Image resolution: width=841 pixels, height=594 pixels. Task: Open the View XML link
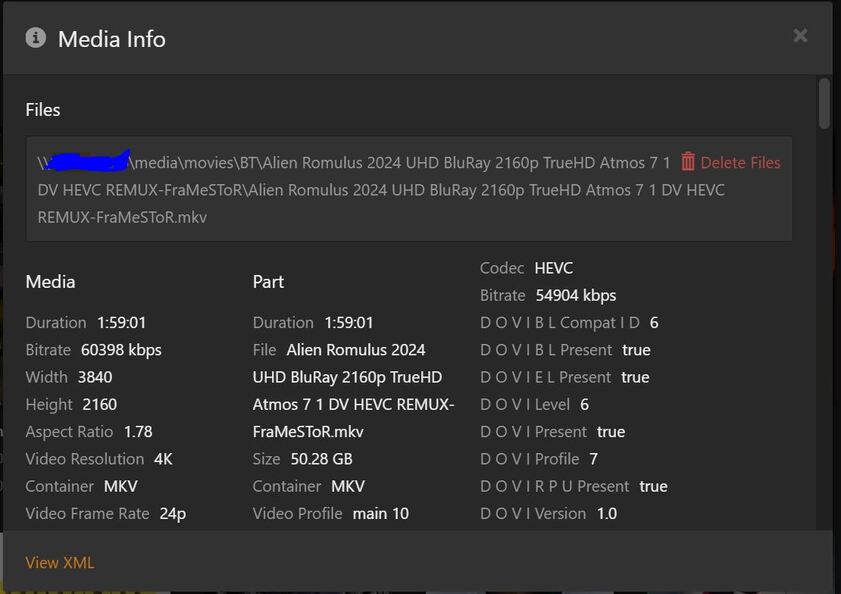pos(60,563)
